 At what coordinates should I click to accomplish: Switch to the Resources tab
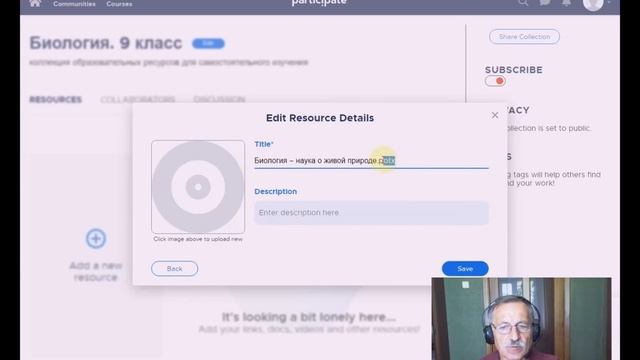[56, 100]
